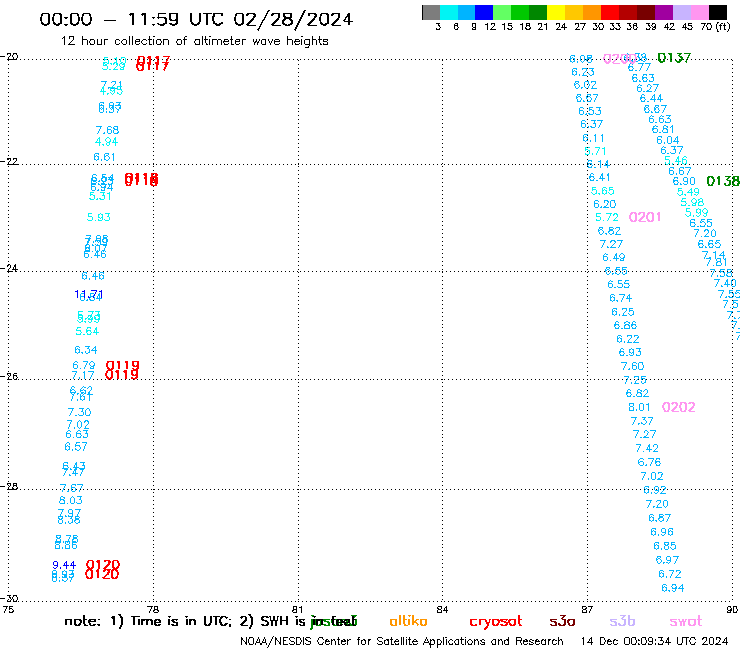
Task: Click the 6.11 wave height value
Action: click(593, 138)
